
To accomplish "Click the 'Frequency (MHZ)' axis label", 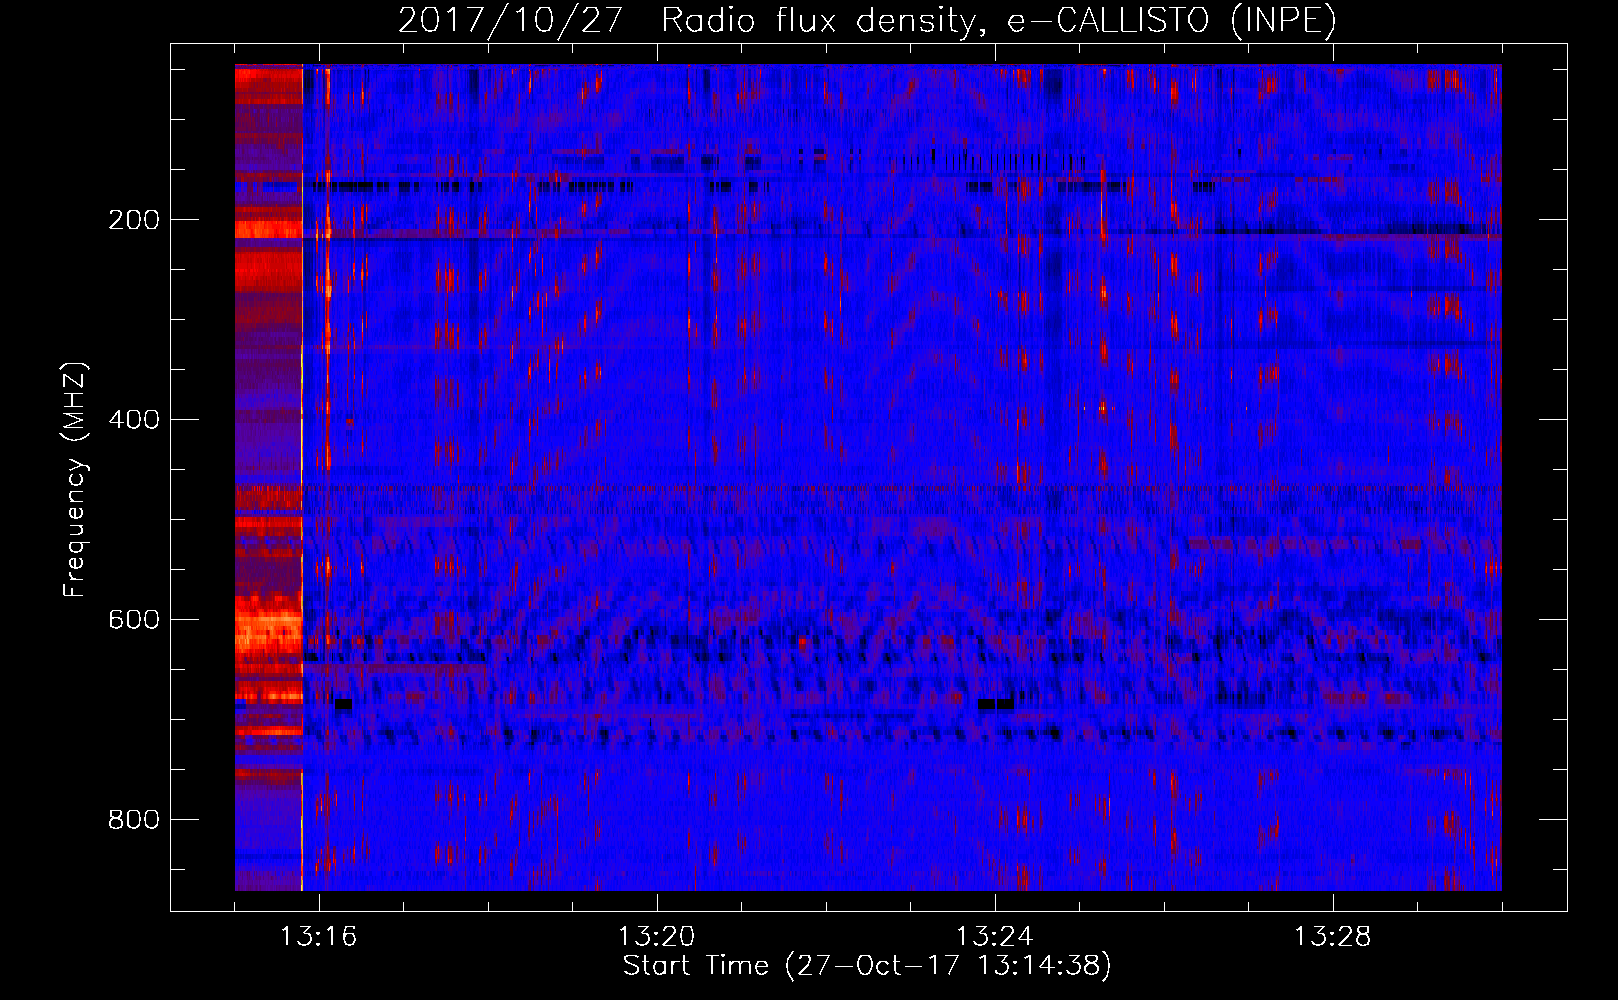I will coord(75,480).
